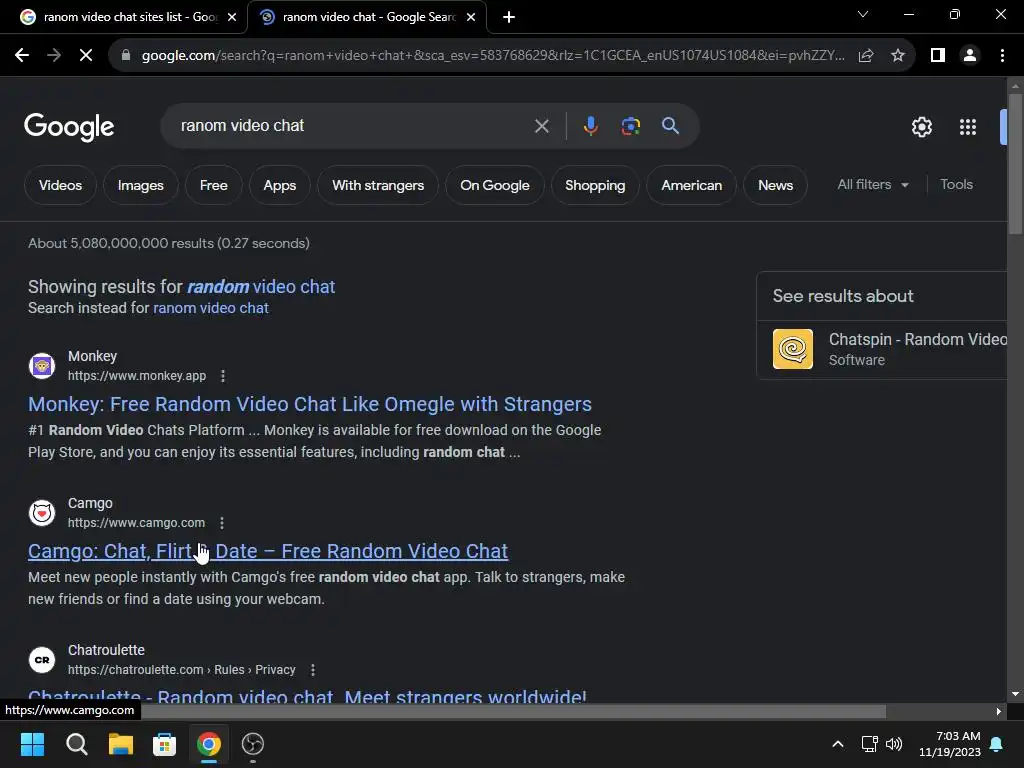The width and height of the screenshot is (1024, 768).
Task: Click the Camgo site favicon
Action: (x=42, y=513)
